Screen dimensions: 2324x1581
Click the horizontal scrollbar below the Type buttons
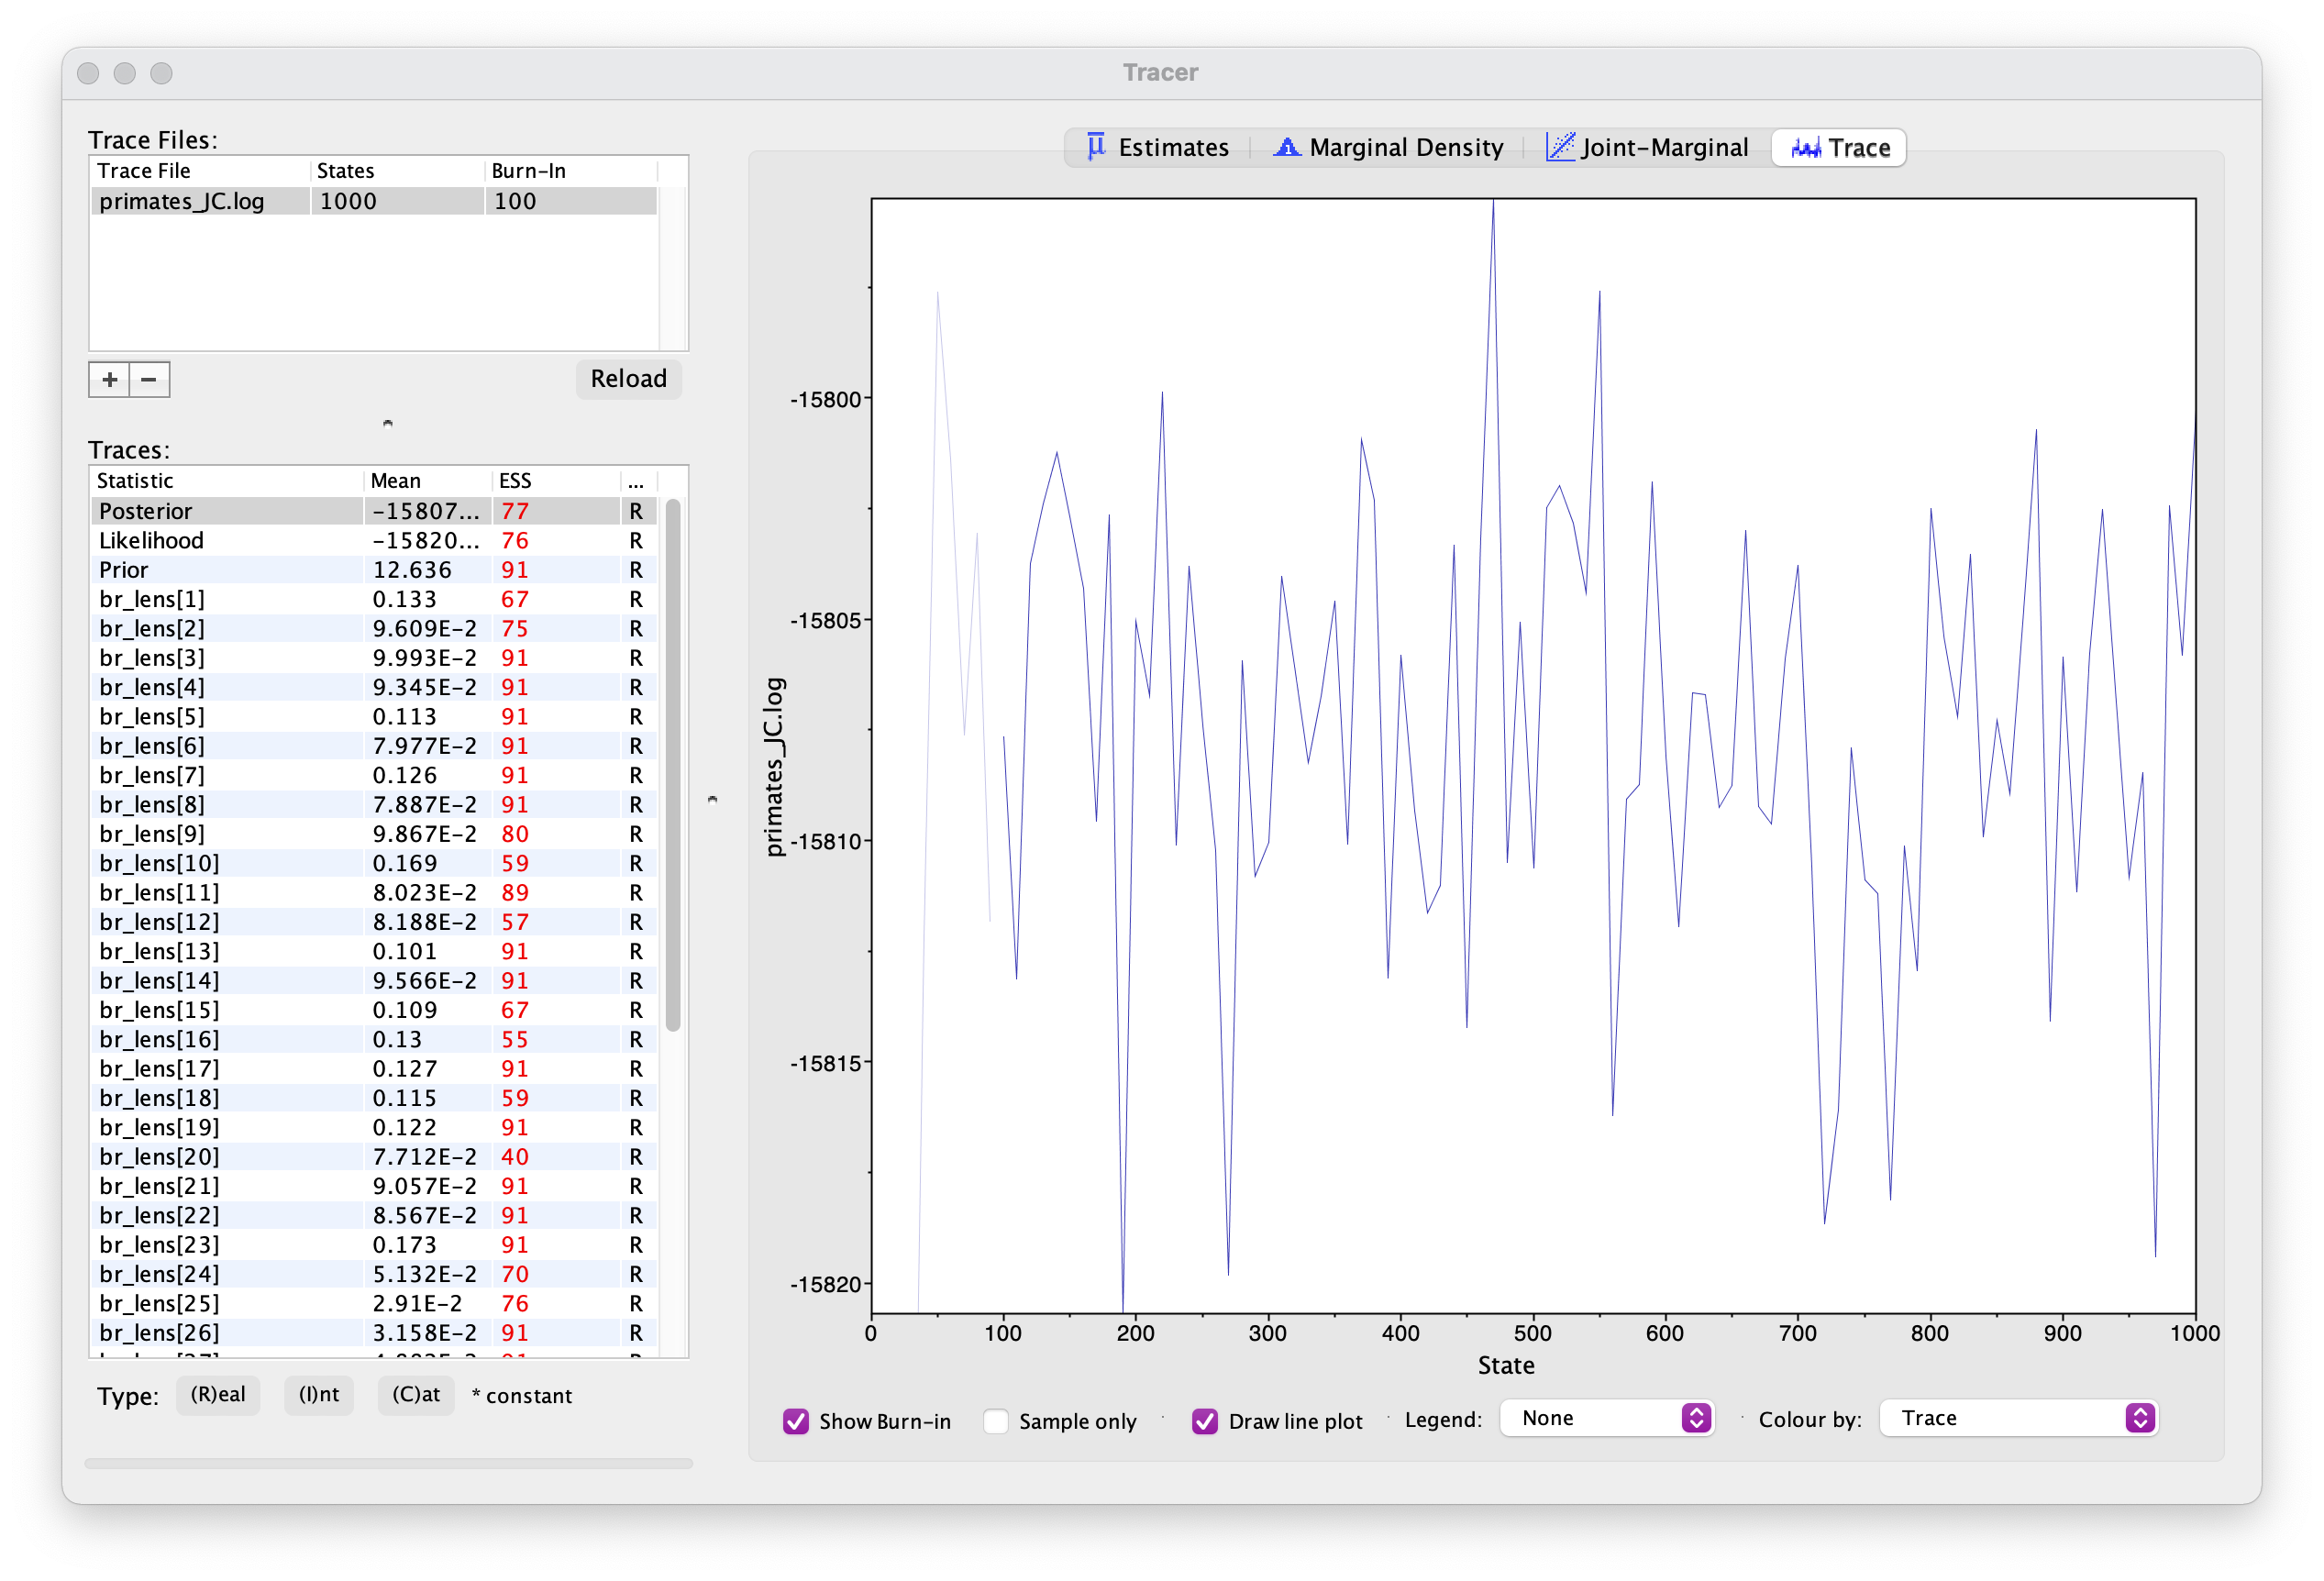click(x=388, y=1464)
